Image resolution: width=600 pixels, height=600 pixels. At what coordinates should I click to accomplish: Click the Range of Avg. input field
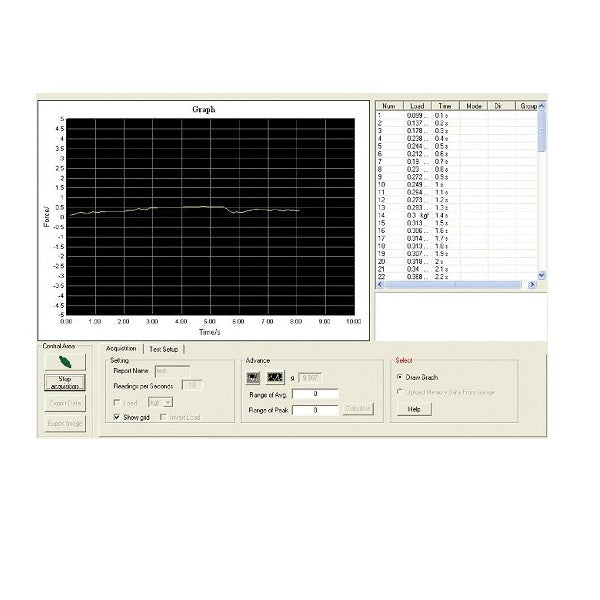coord(315,394)
